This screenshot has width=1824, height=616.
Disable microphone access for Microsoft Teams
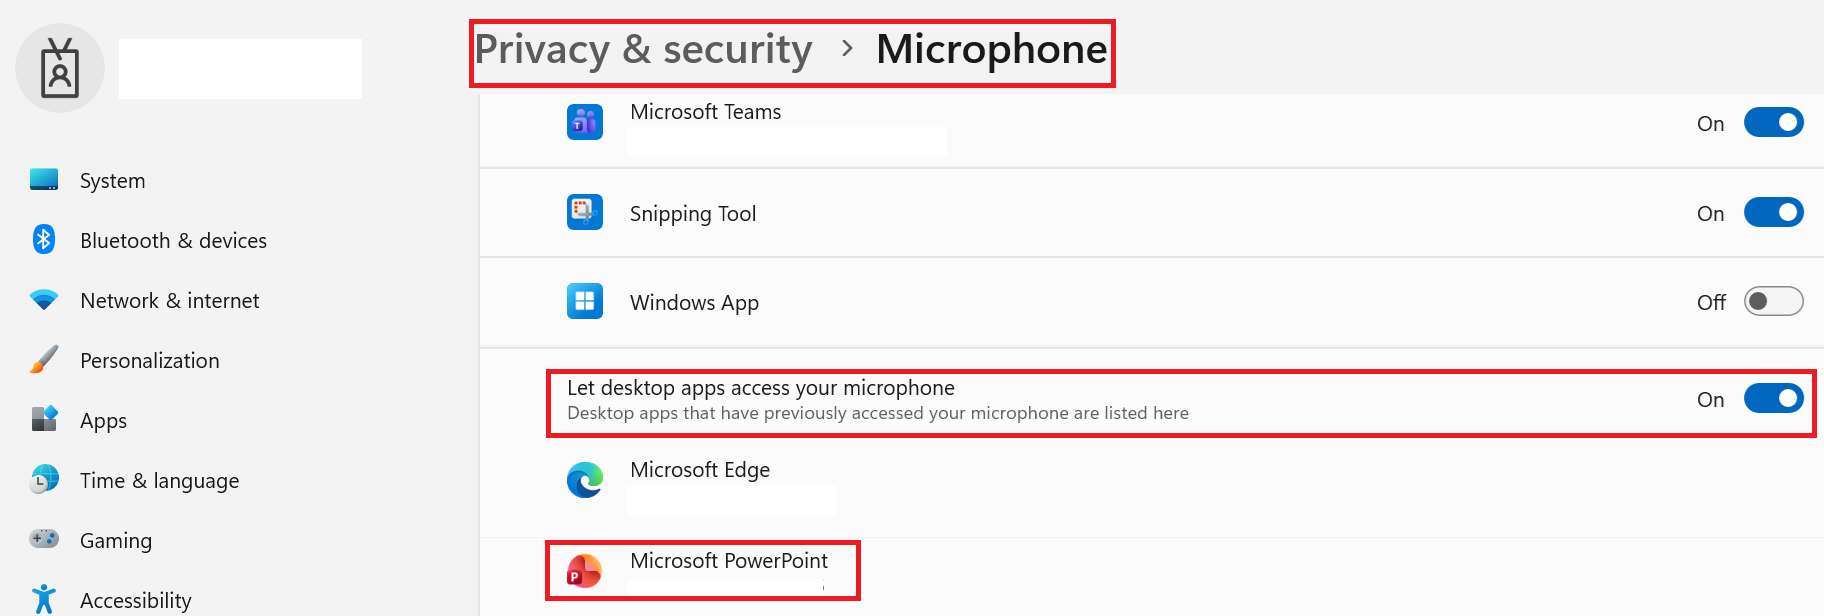pos(1773,122)
